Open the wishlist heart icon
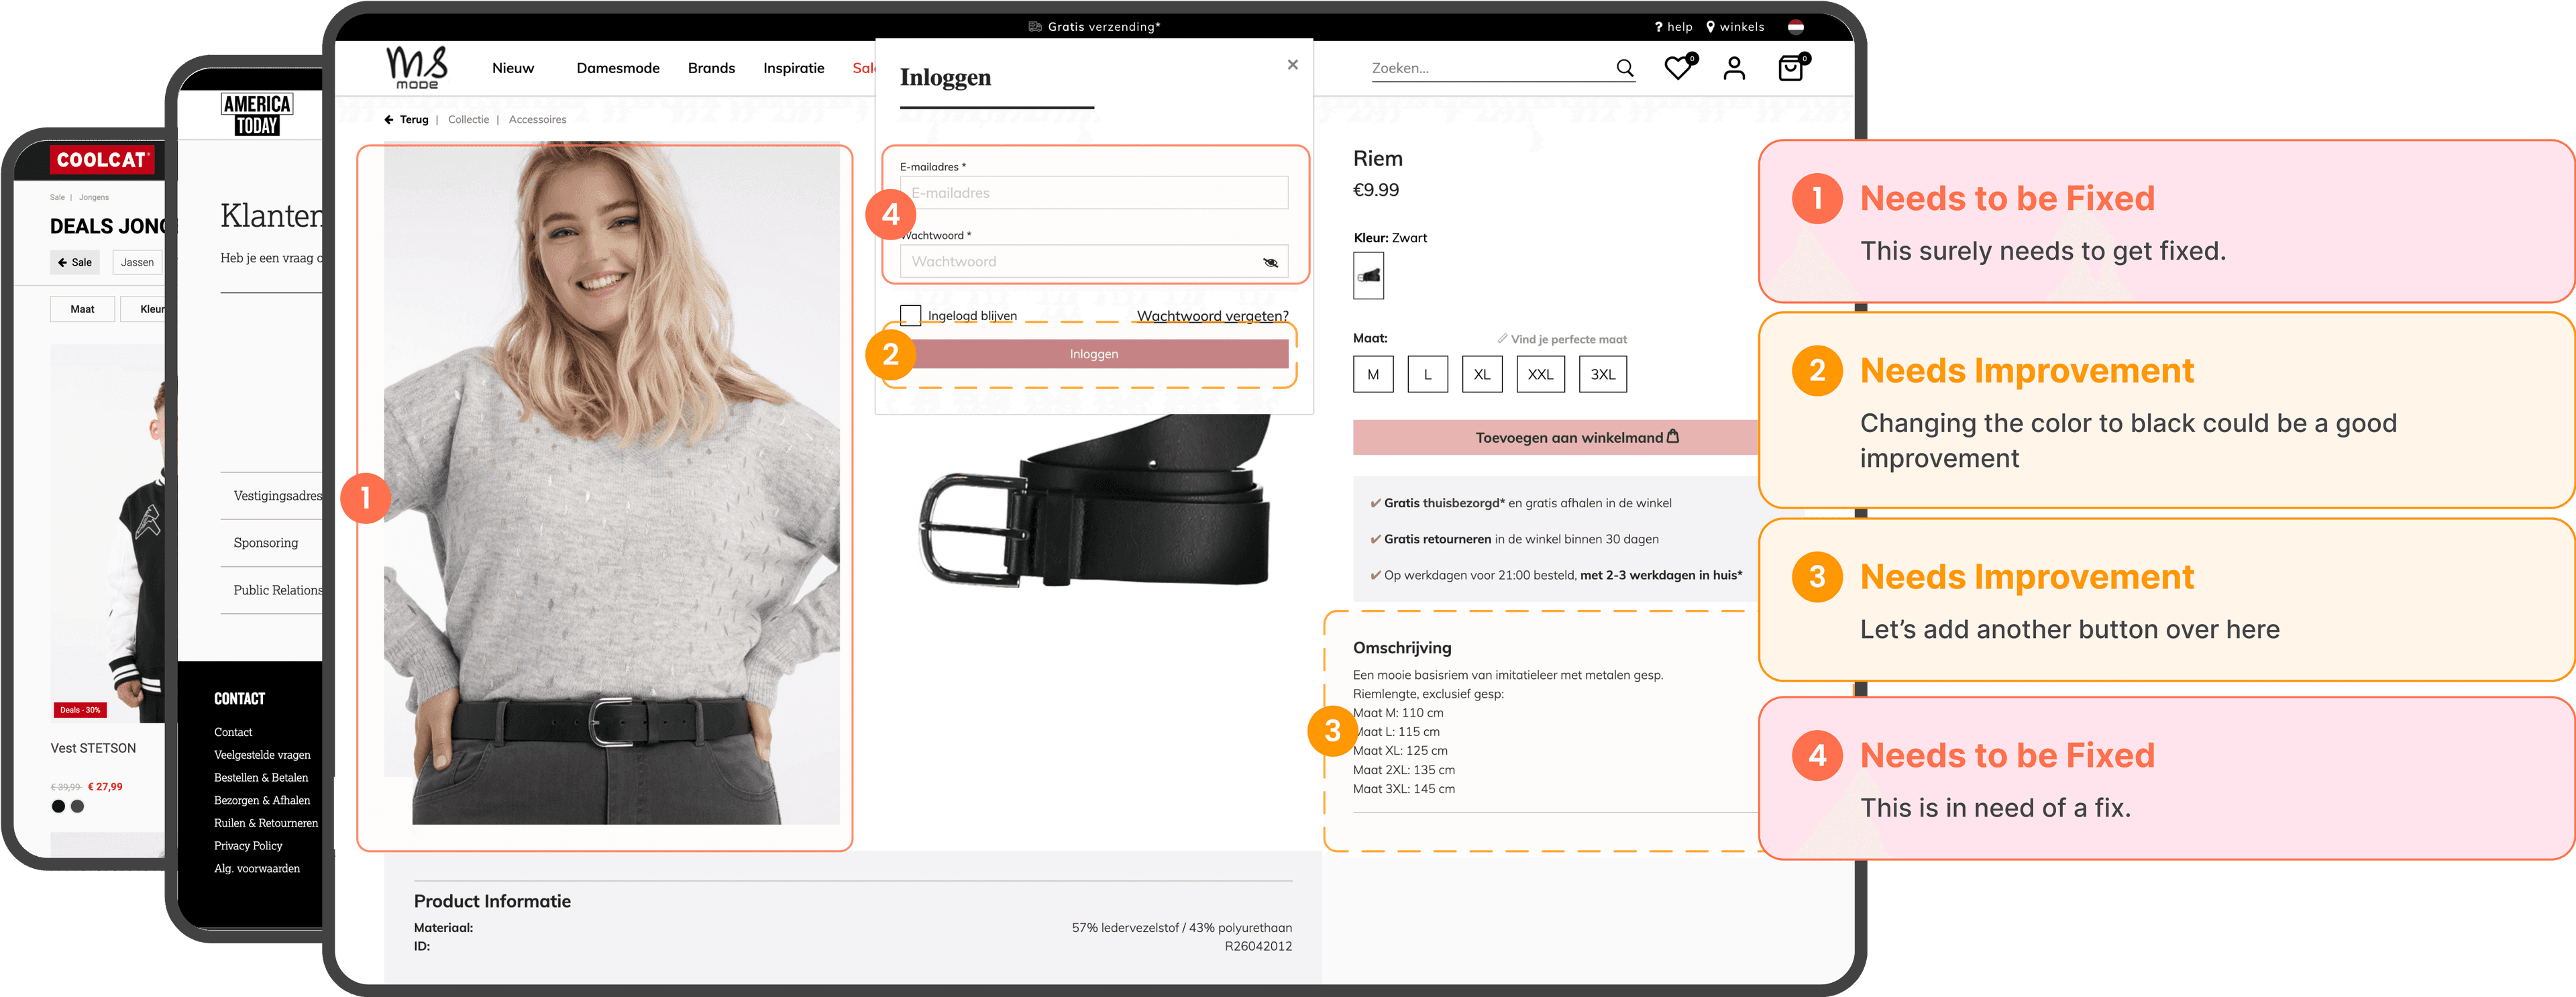This screenshot has width=2576, height=997. (x=1678, y=68)
